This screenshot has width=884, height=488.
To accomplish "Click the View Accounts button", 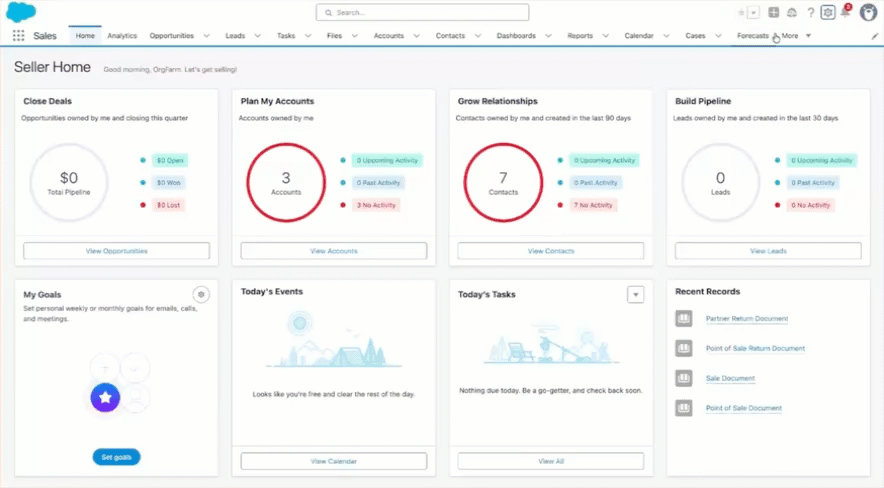I will pos(334,251).
